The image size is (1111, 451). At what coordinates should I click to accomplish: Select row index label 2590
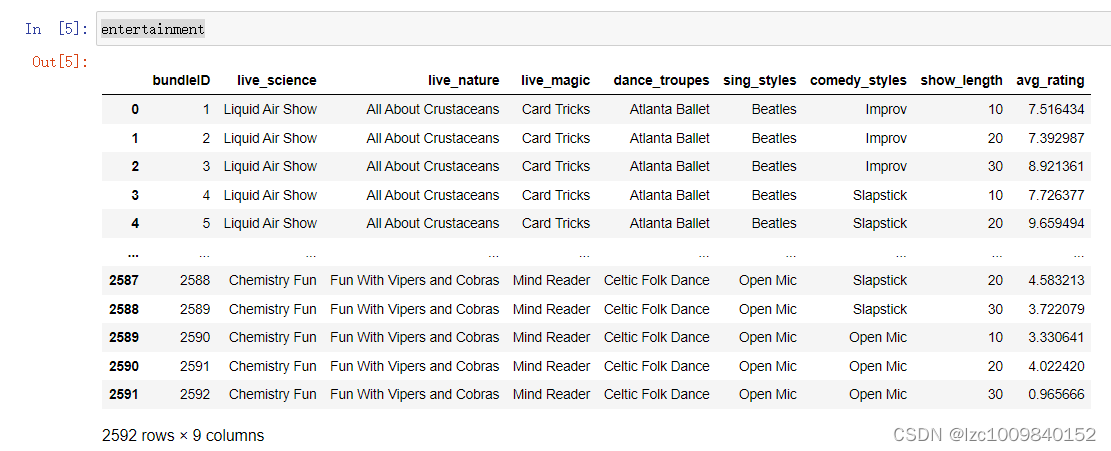(x=124, y=367)
